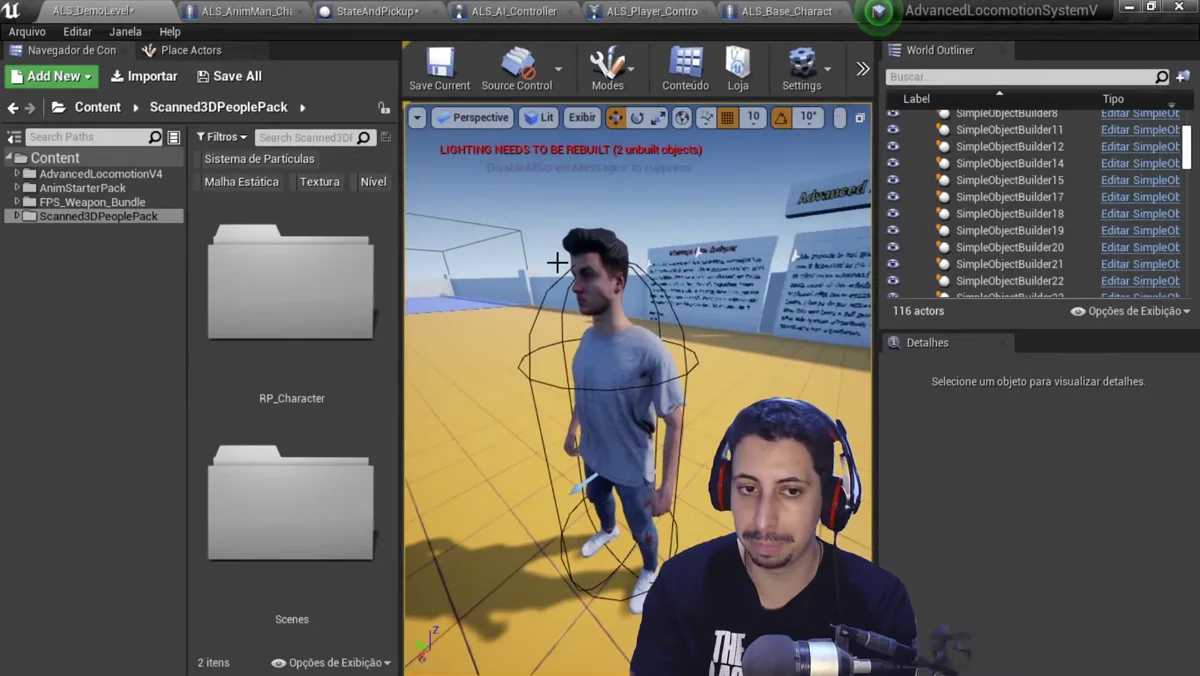
Task: Open the Filtros dropdown
Action: point(222,137)
